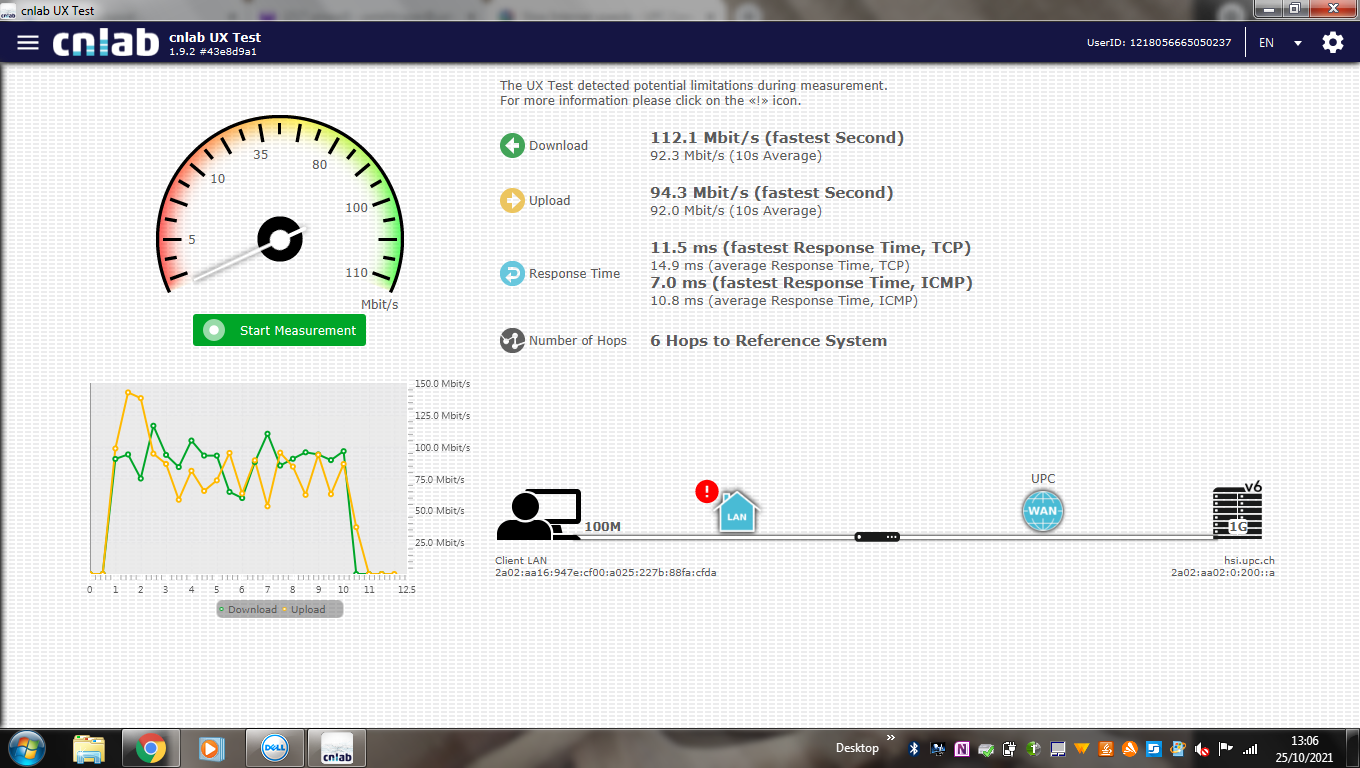
Task: Toggle Upload series in chart legend
Action: coord(305,609)
